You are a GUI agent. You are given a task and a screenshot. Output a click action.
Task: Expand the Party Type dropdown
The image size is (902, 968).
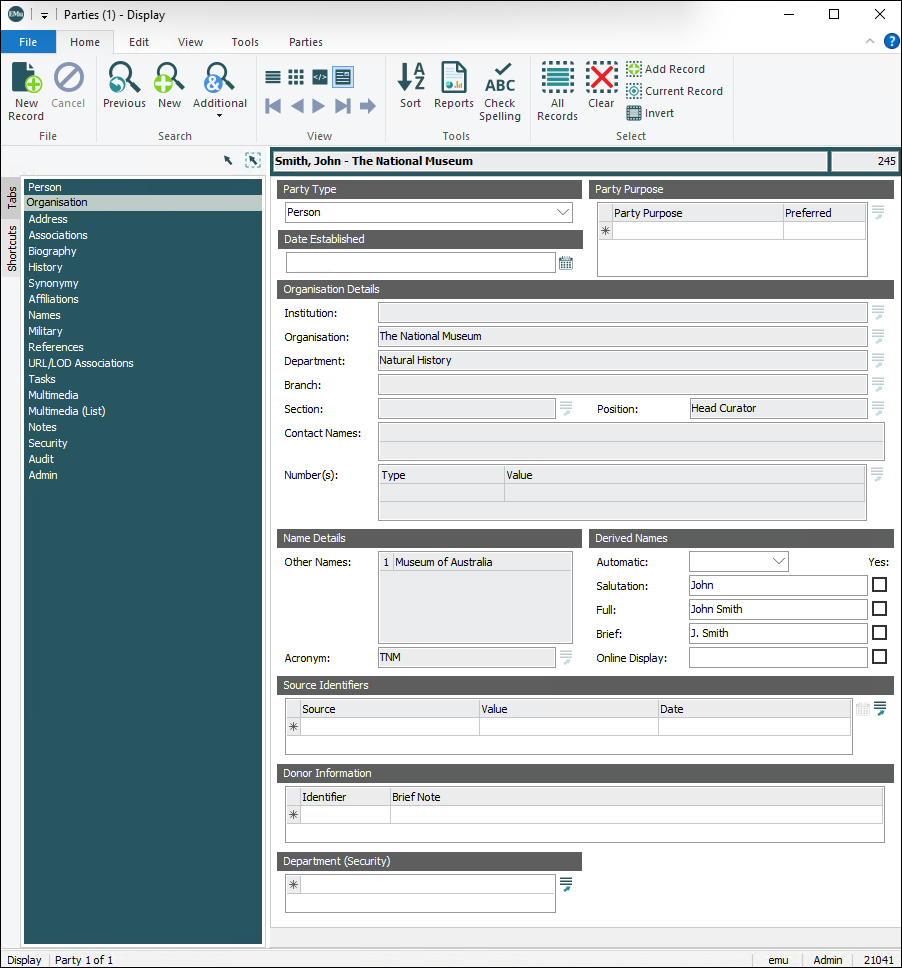coord(562,212)
